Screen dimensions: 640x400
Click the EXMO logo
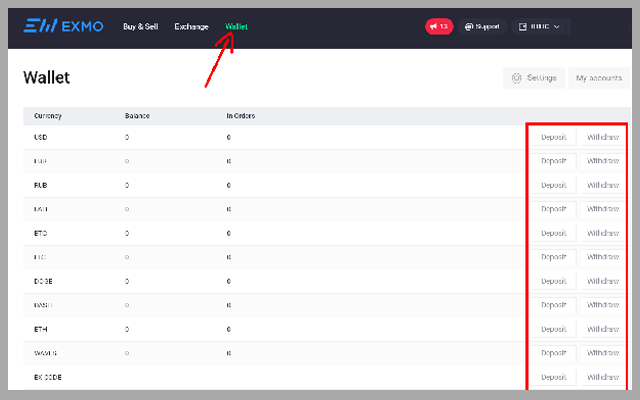point(63,26)
